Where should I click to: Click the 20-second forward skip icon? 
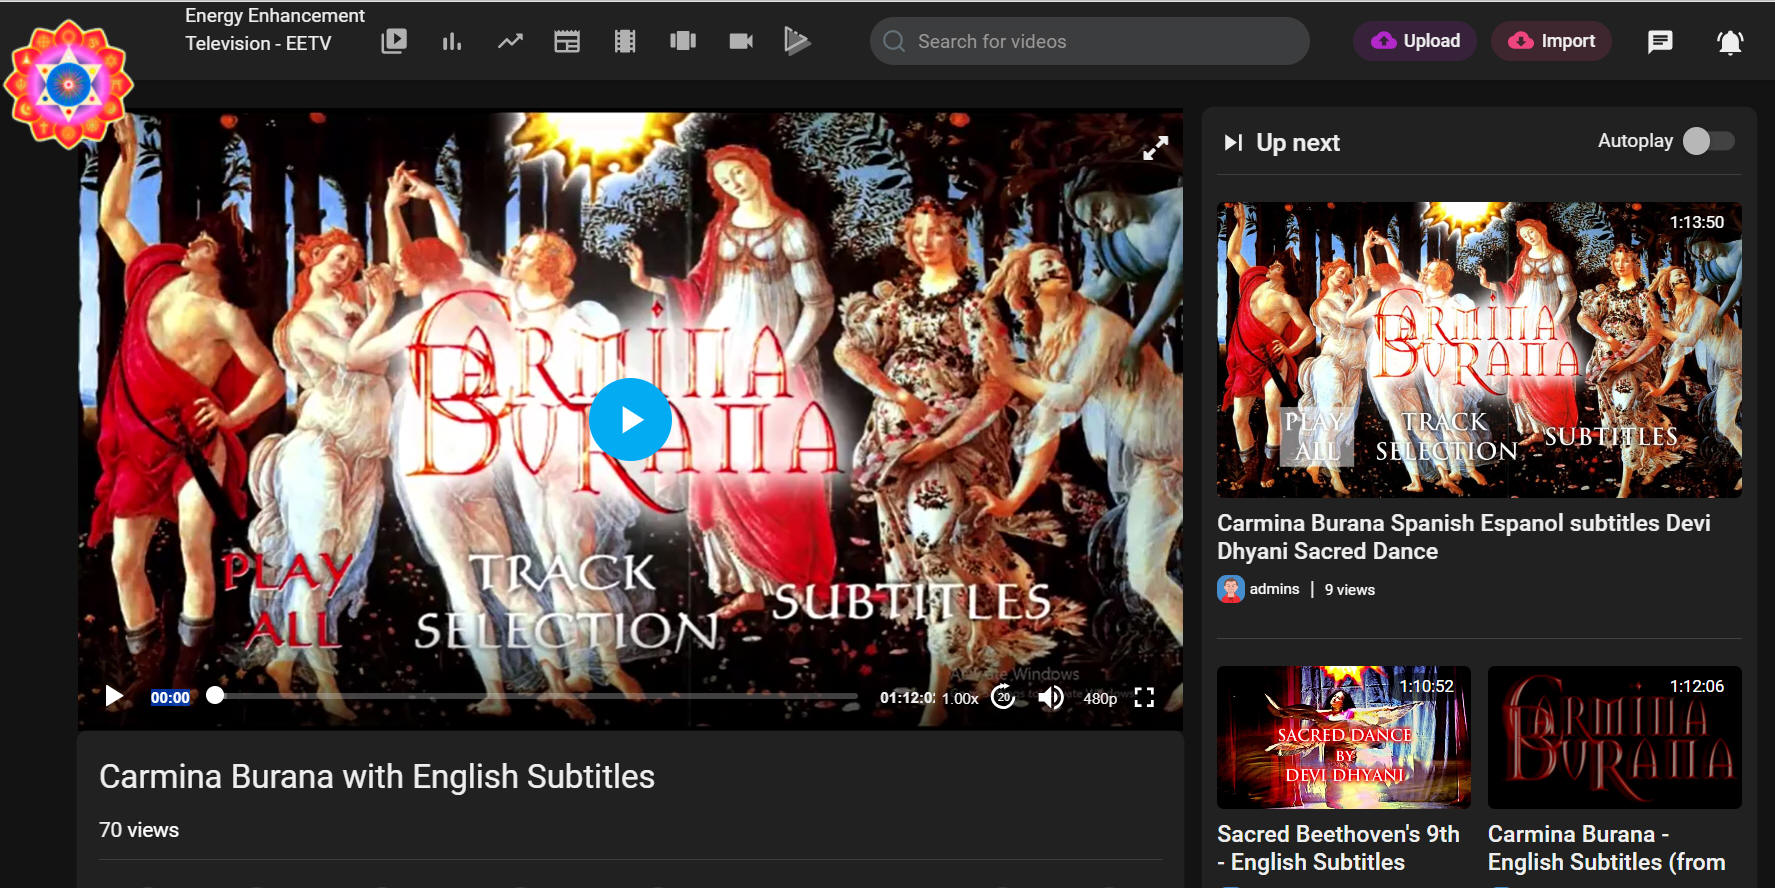pyautogui.click(x=1003, y=697)
